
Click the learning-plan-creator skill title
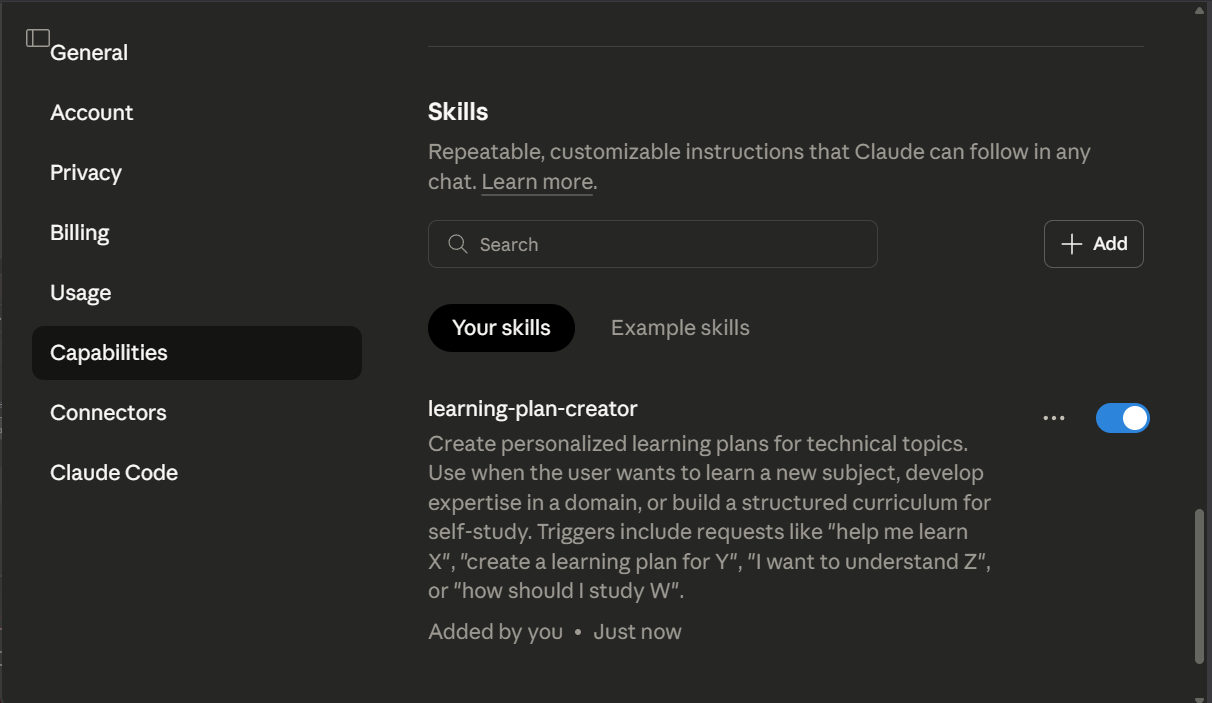coord(532,408)
